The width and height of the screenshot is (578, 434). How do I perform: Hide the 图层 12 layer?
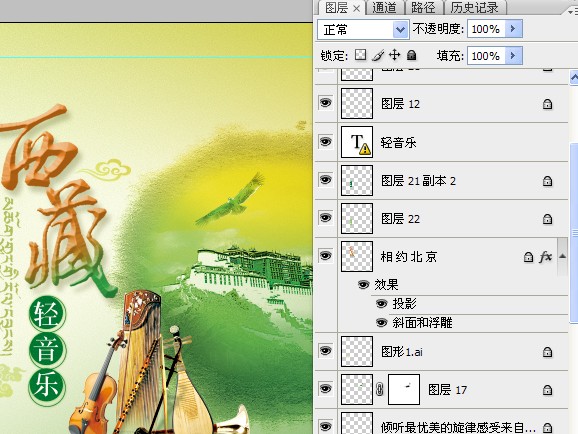tap(325, 103)
